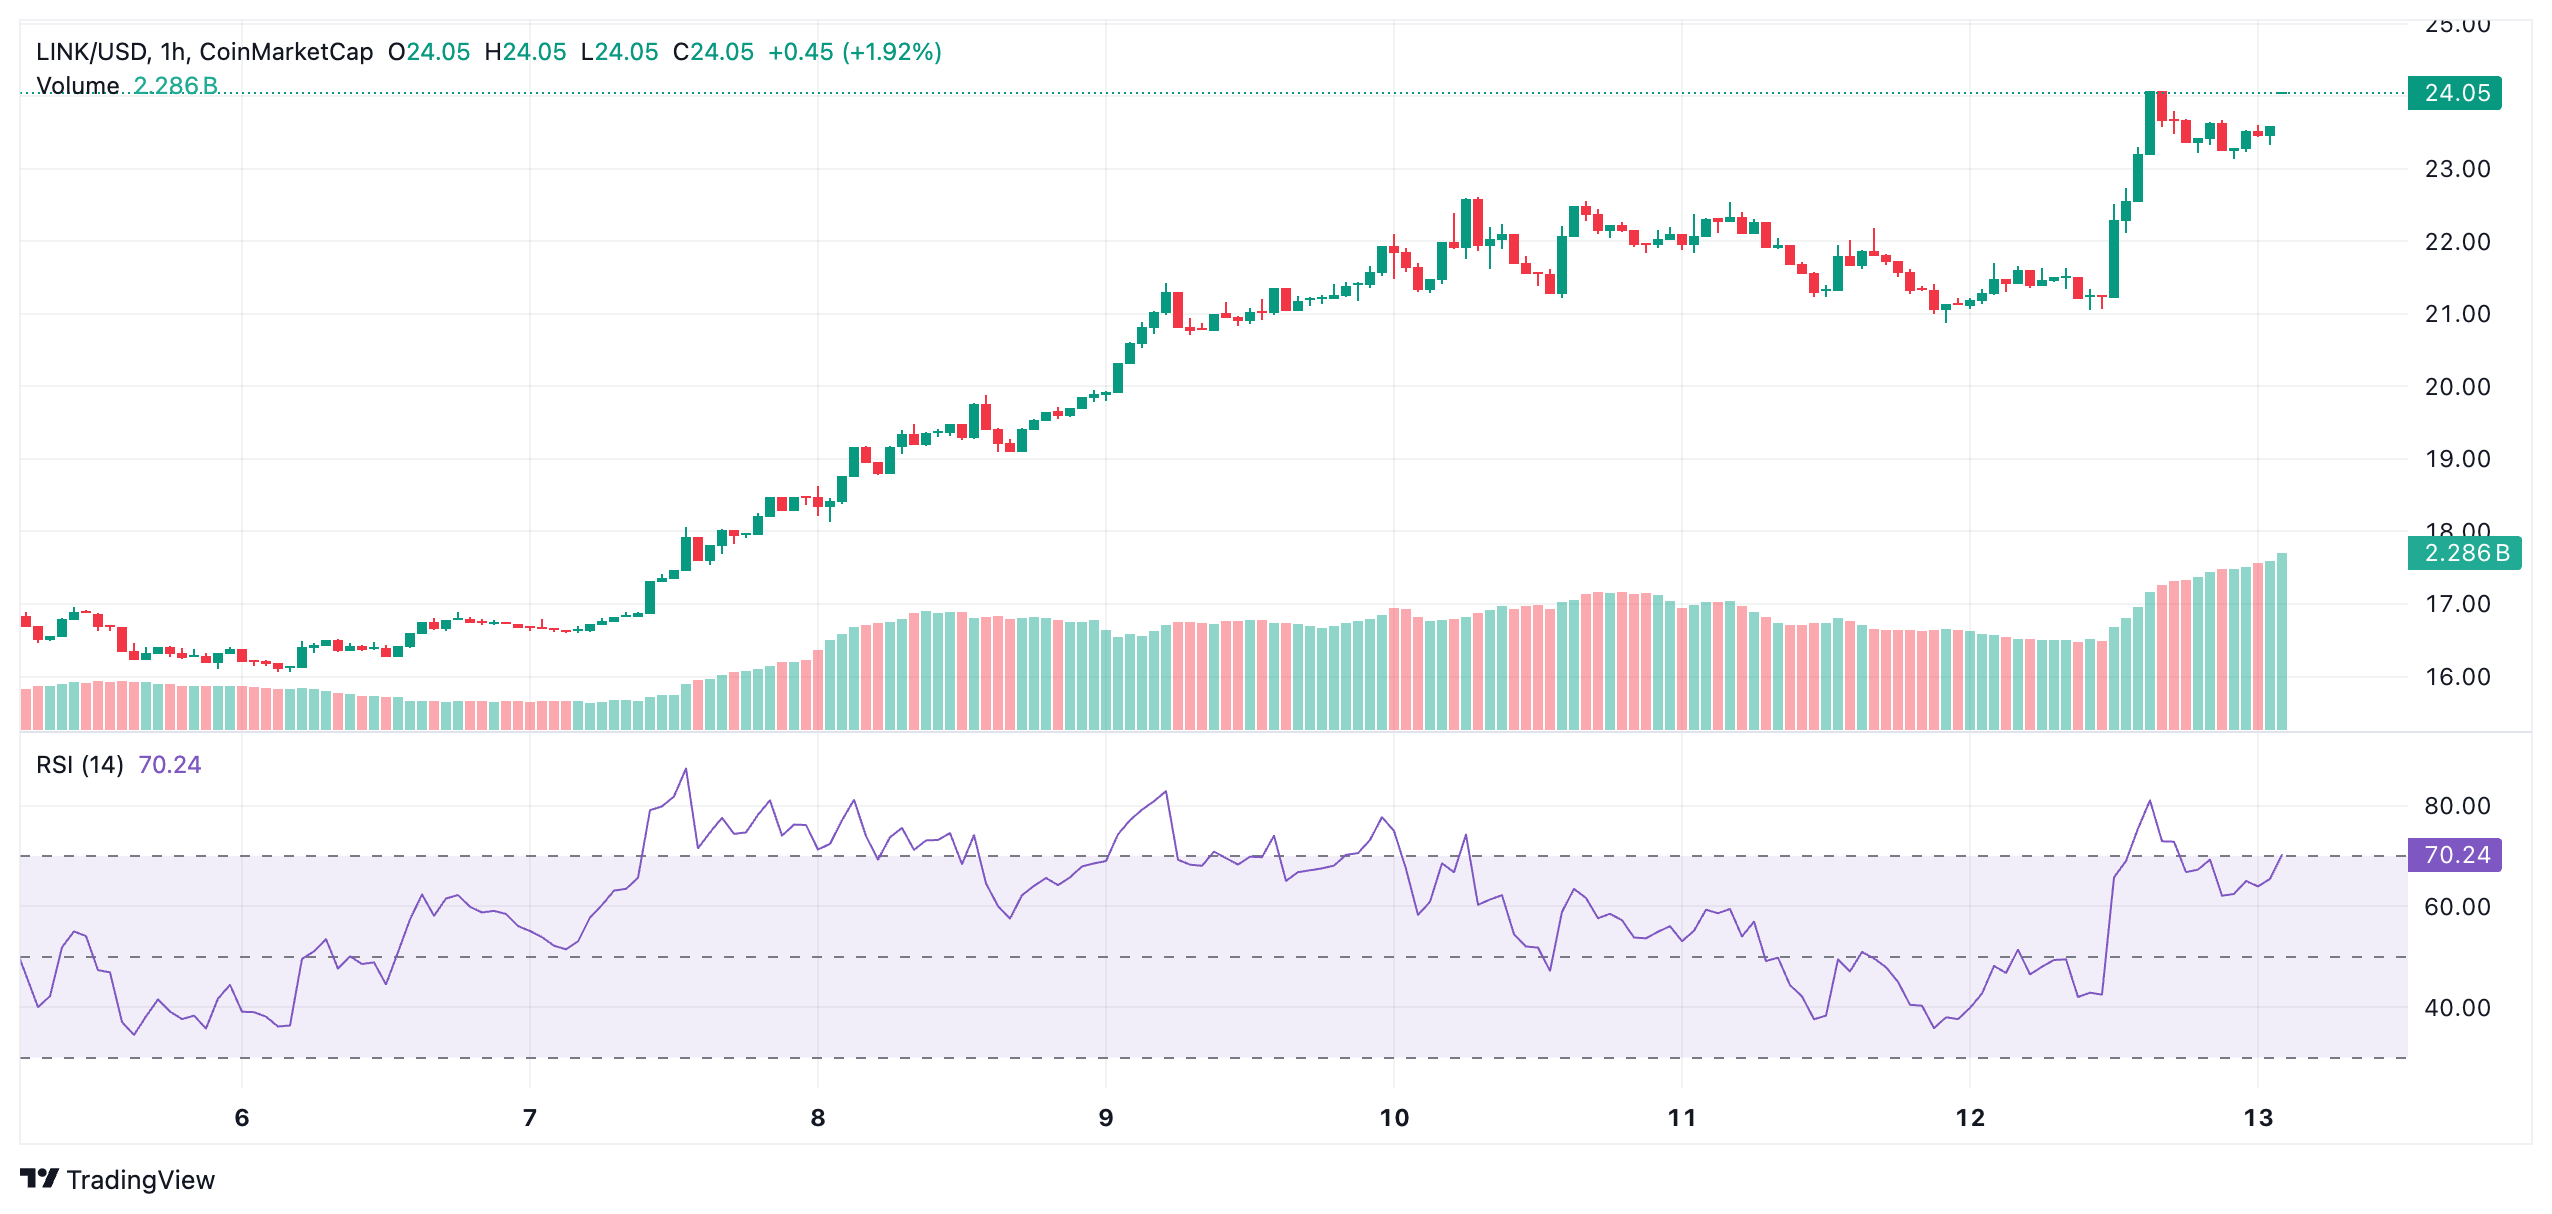Open the TradingView text link
The width and height of the screenshot is (2552, 1214).
141,1180
